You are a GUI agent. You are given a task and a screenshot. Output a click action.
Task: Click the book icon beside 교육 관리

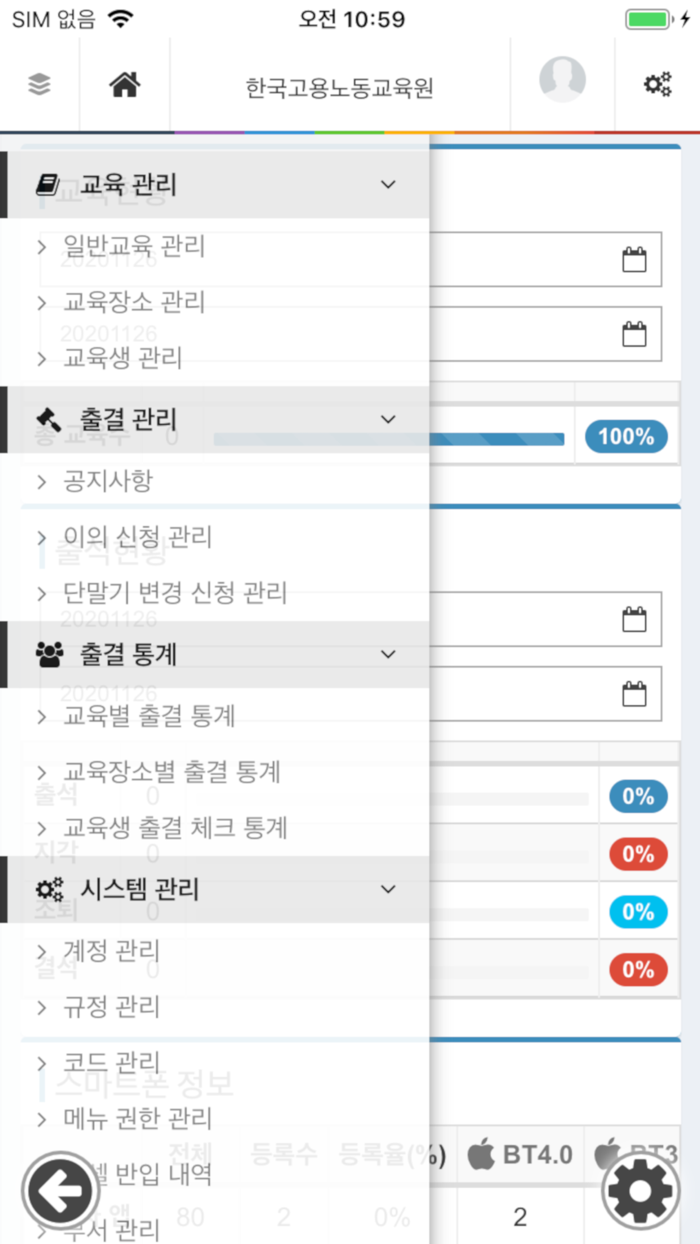(45, 184)
